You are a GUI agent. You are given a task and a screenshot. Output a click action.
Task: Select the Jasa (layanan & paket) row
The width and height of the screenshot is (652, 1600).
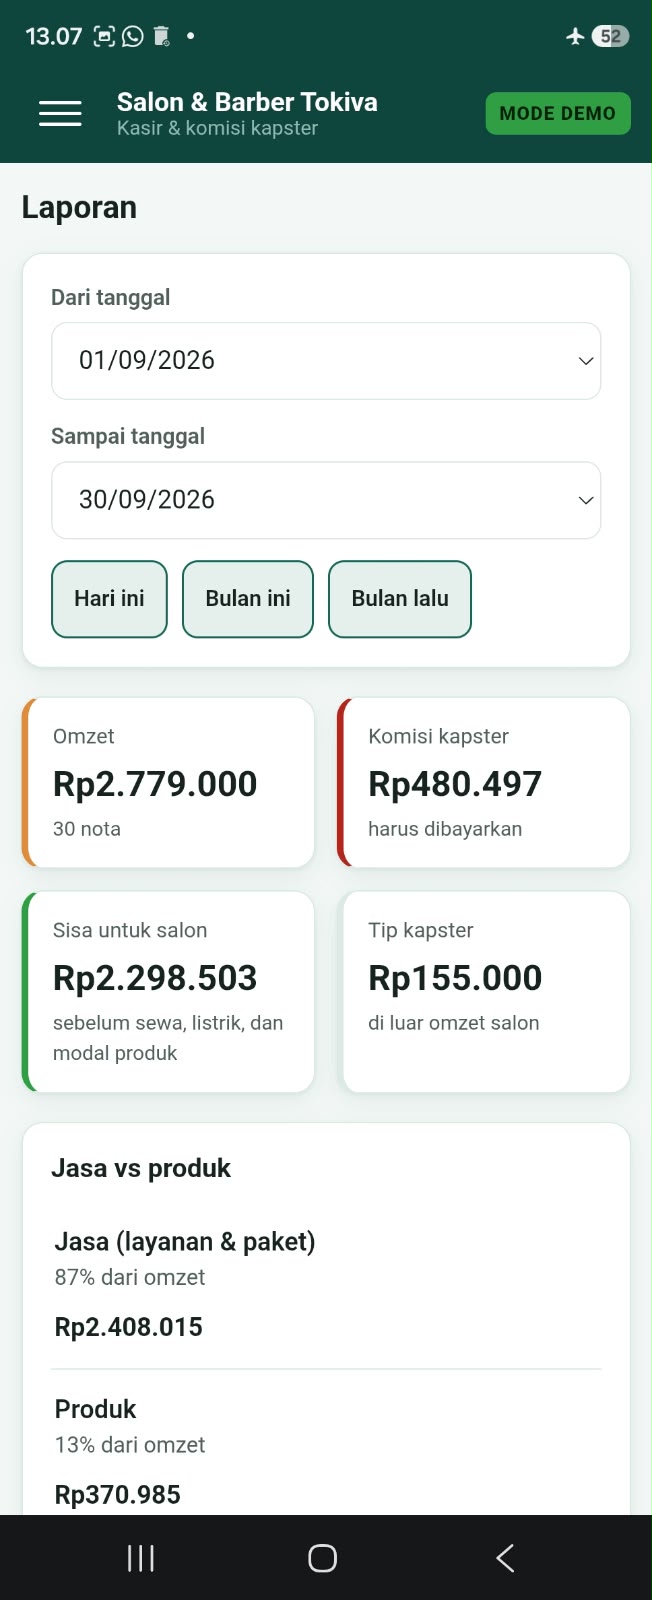coord(326,1285)
